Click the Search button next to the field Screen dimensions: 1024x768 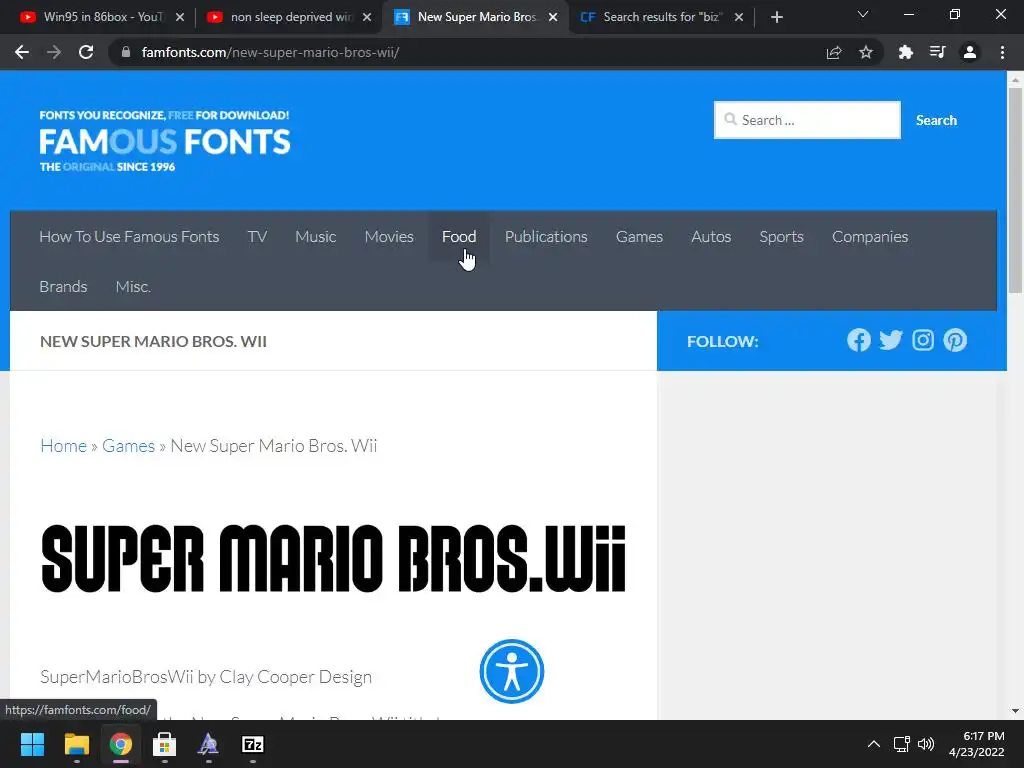click(x=936, y=120)
